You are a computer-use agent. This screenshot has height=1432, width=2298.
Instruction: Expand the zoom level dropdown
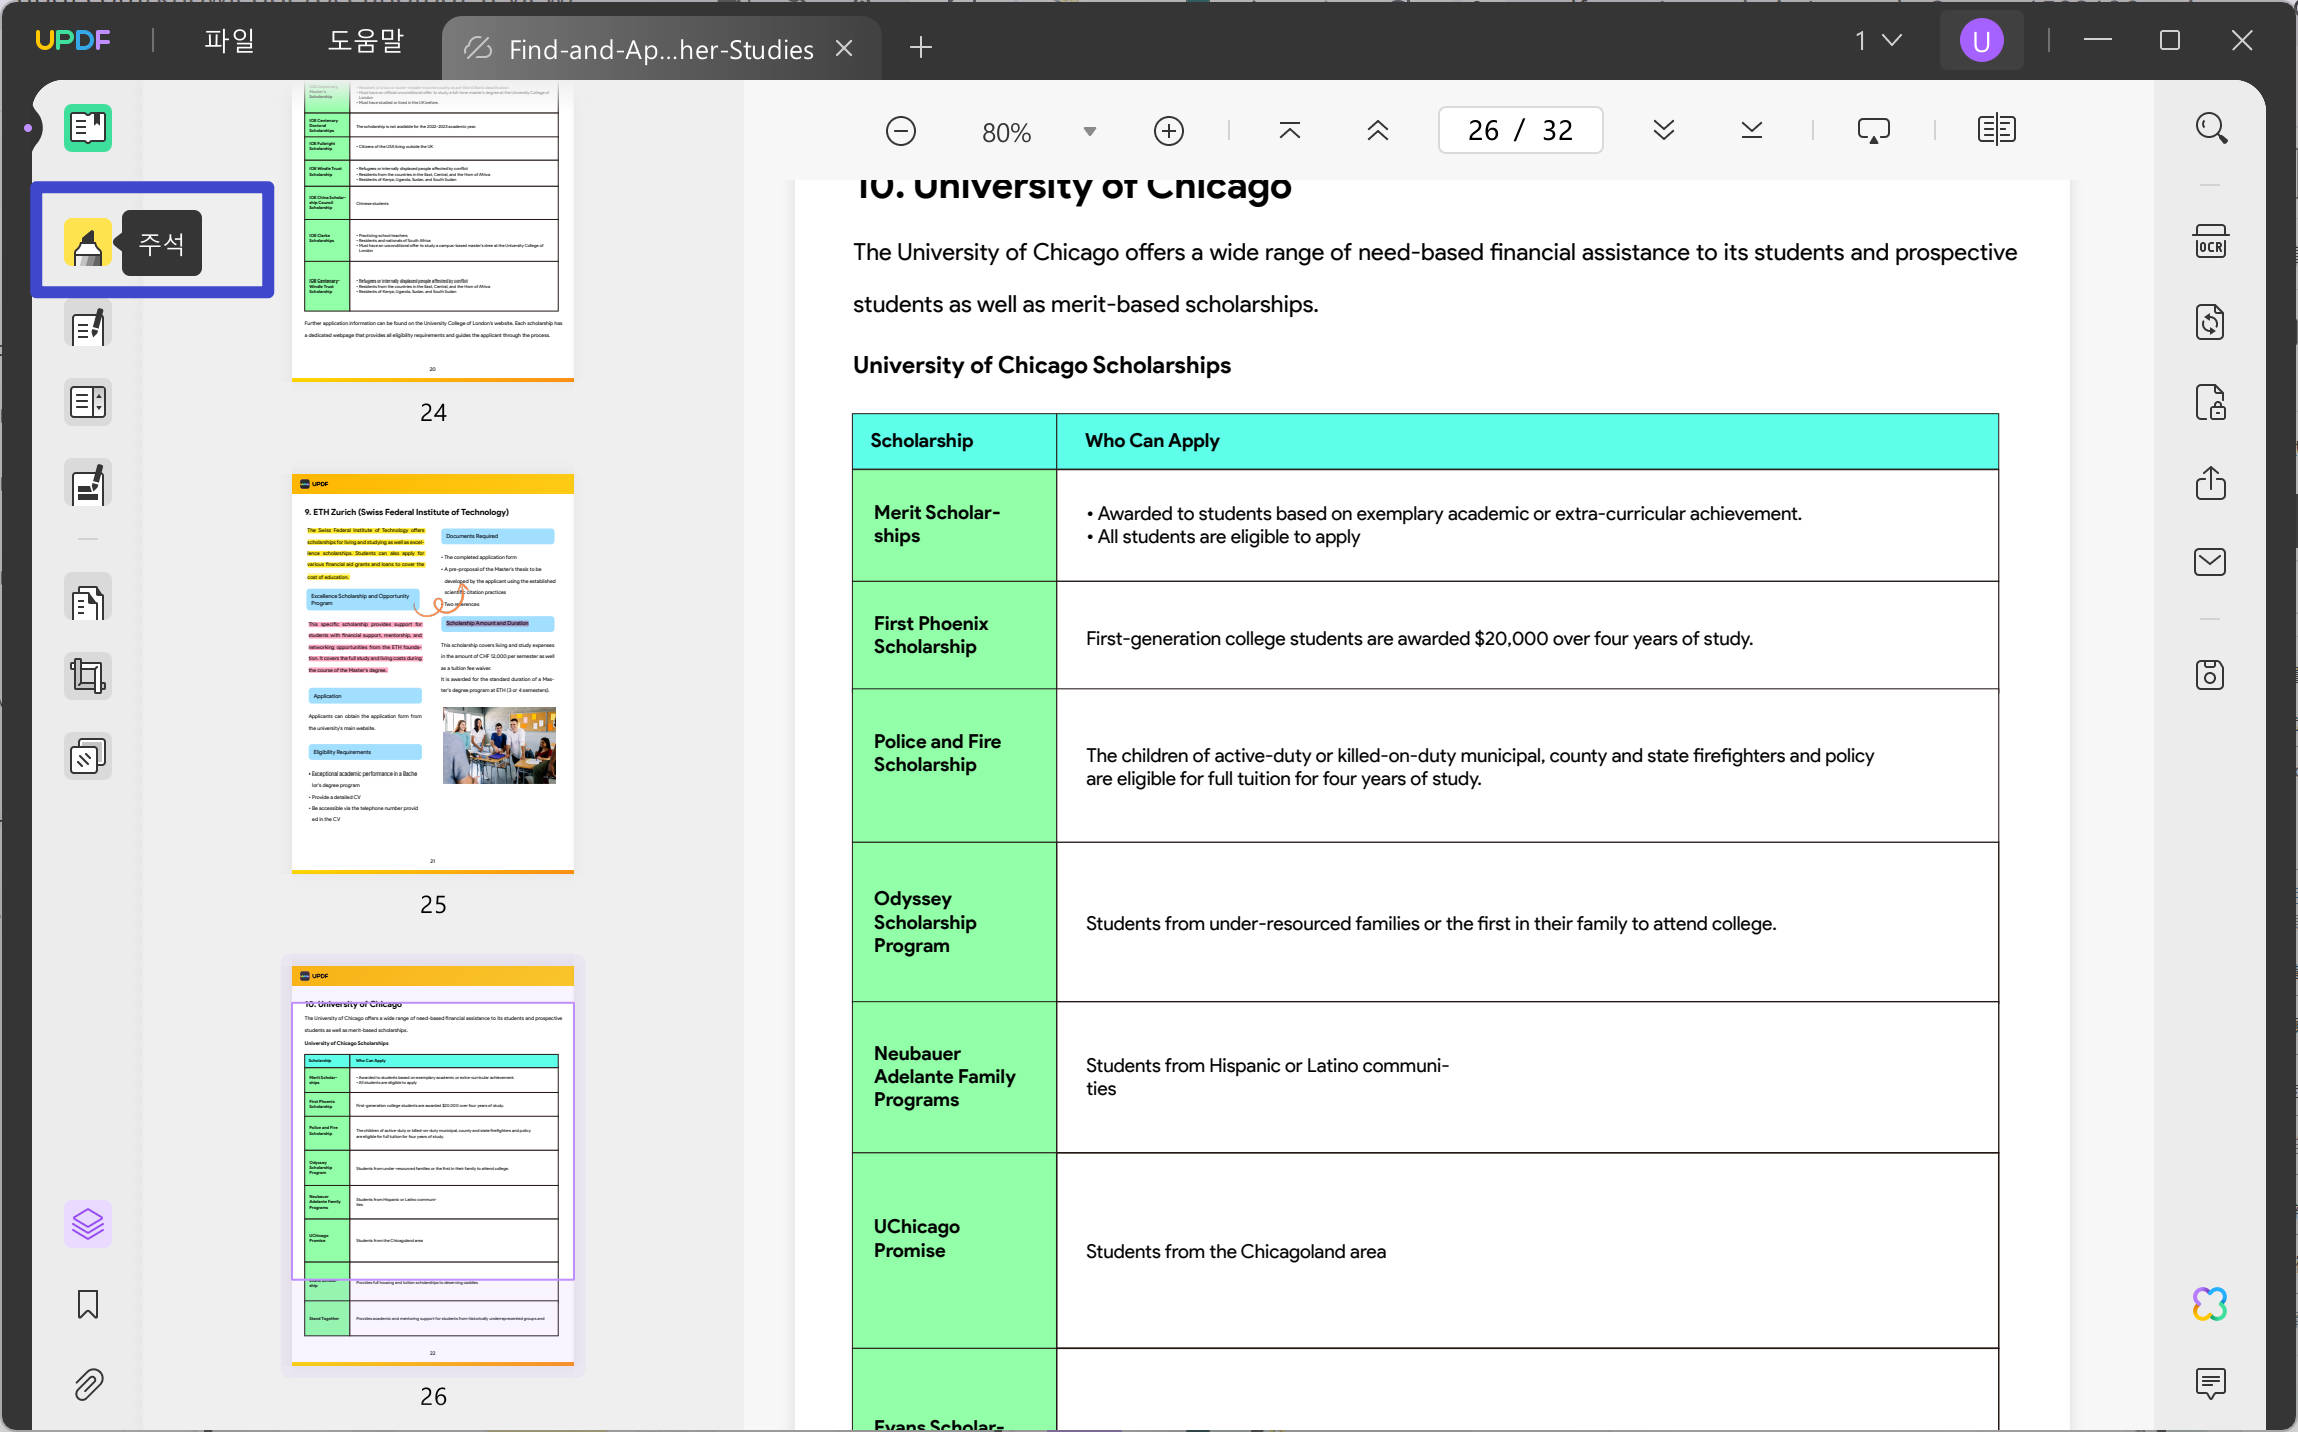point(1090,131)
